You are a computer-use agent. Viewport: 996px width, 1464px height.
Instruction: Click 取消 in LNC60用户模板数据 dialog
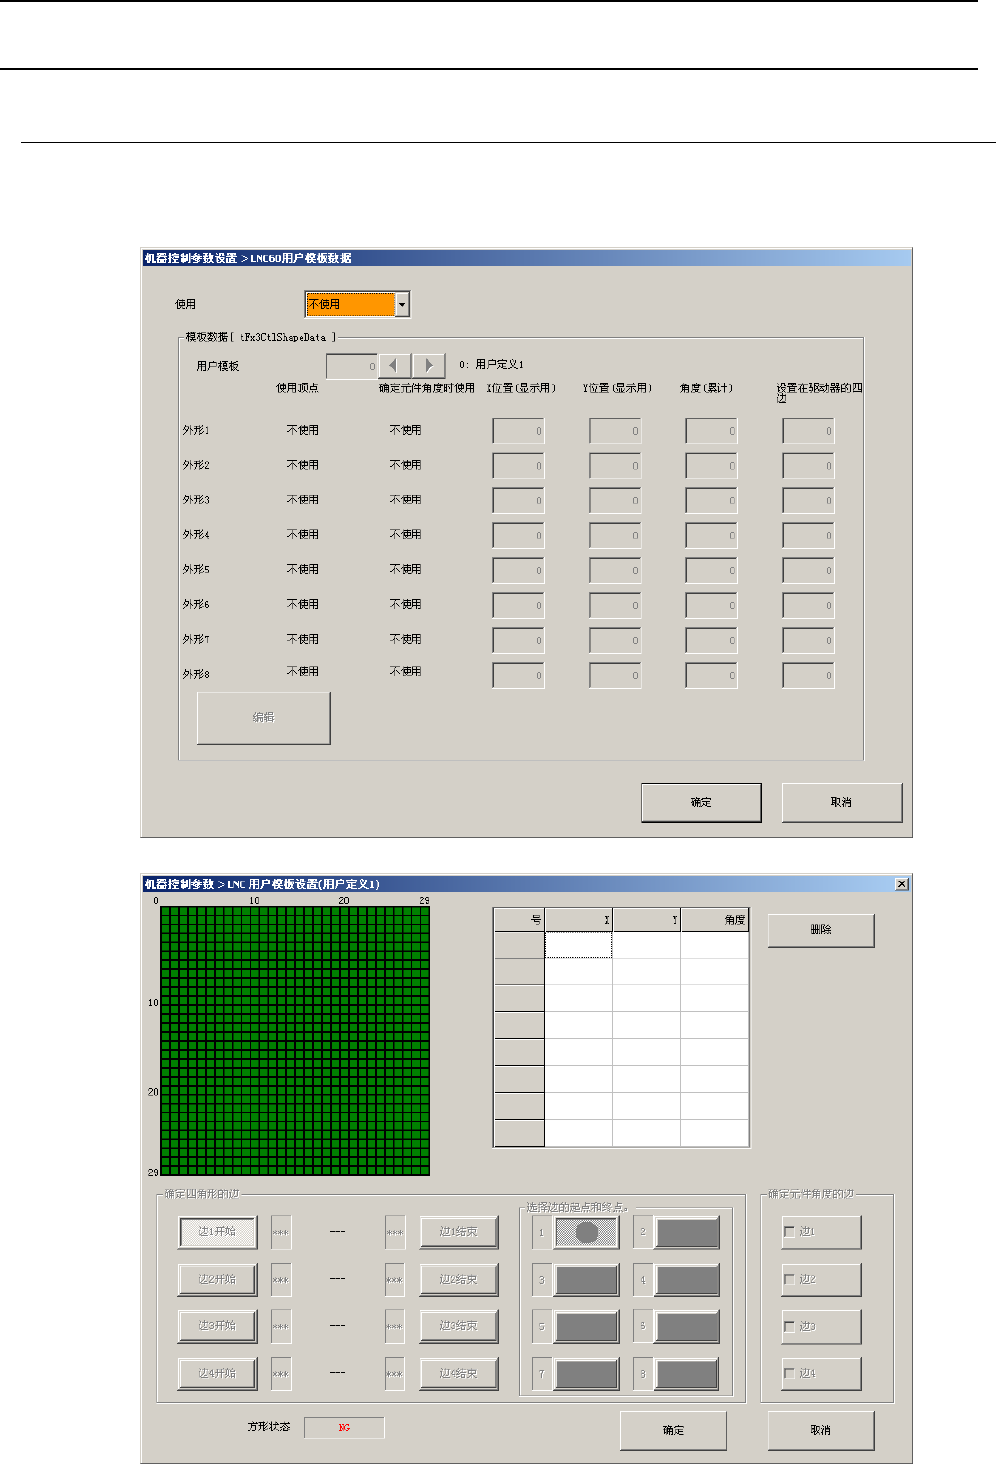point(841,802)
